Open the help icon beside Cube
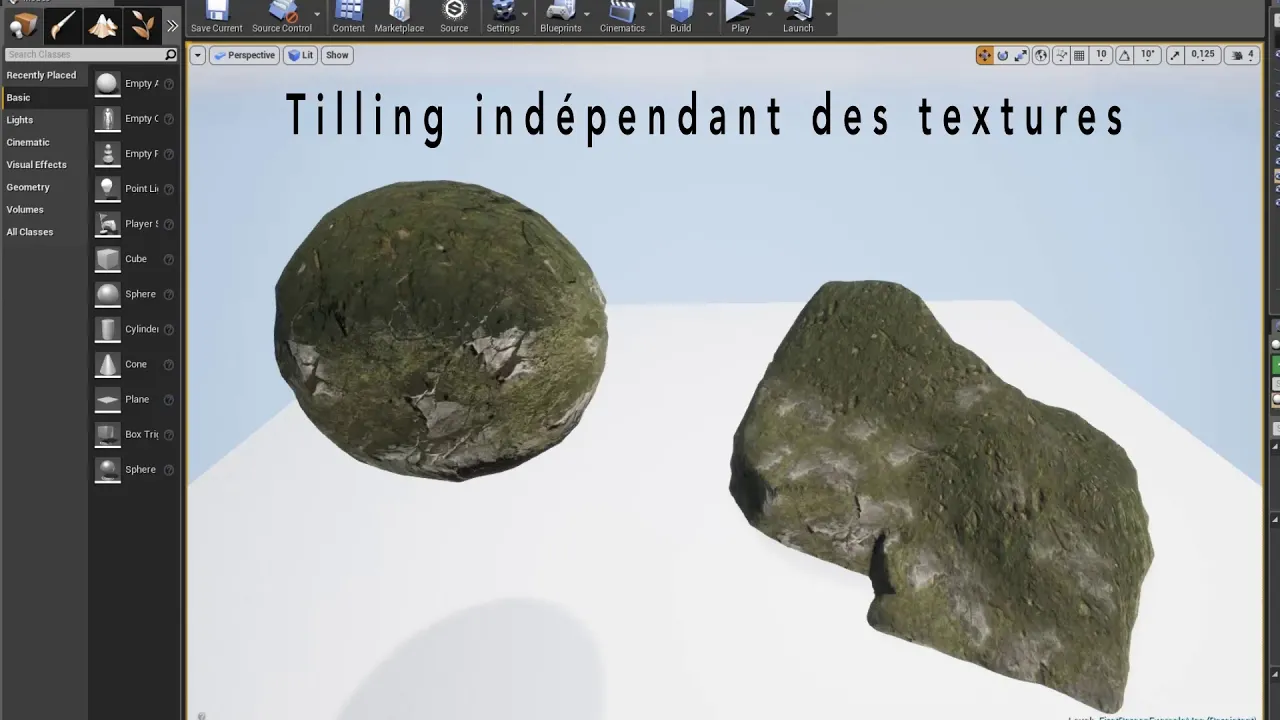This screenshot has width=1280, height=720. coord(168,259)
